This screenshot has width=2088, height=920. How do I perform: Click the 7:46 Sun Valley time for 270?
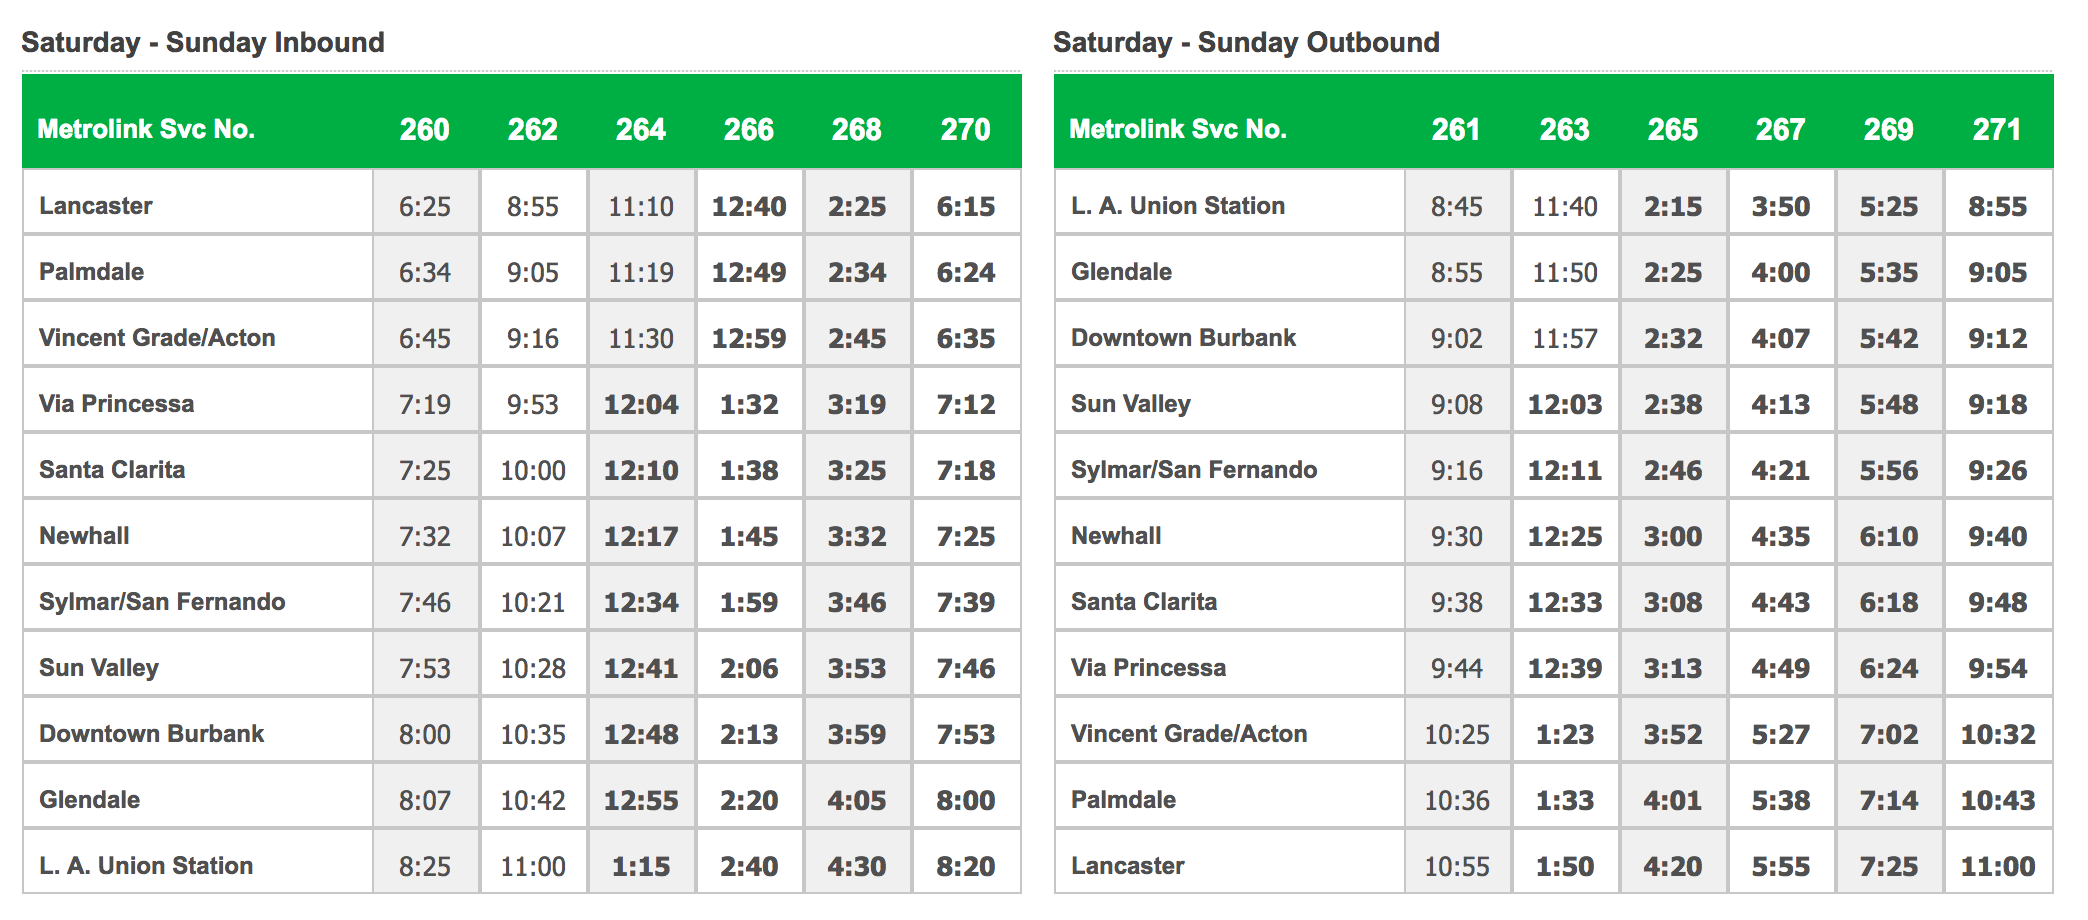(x=966, y=668)
